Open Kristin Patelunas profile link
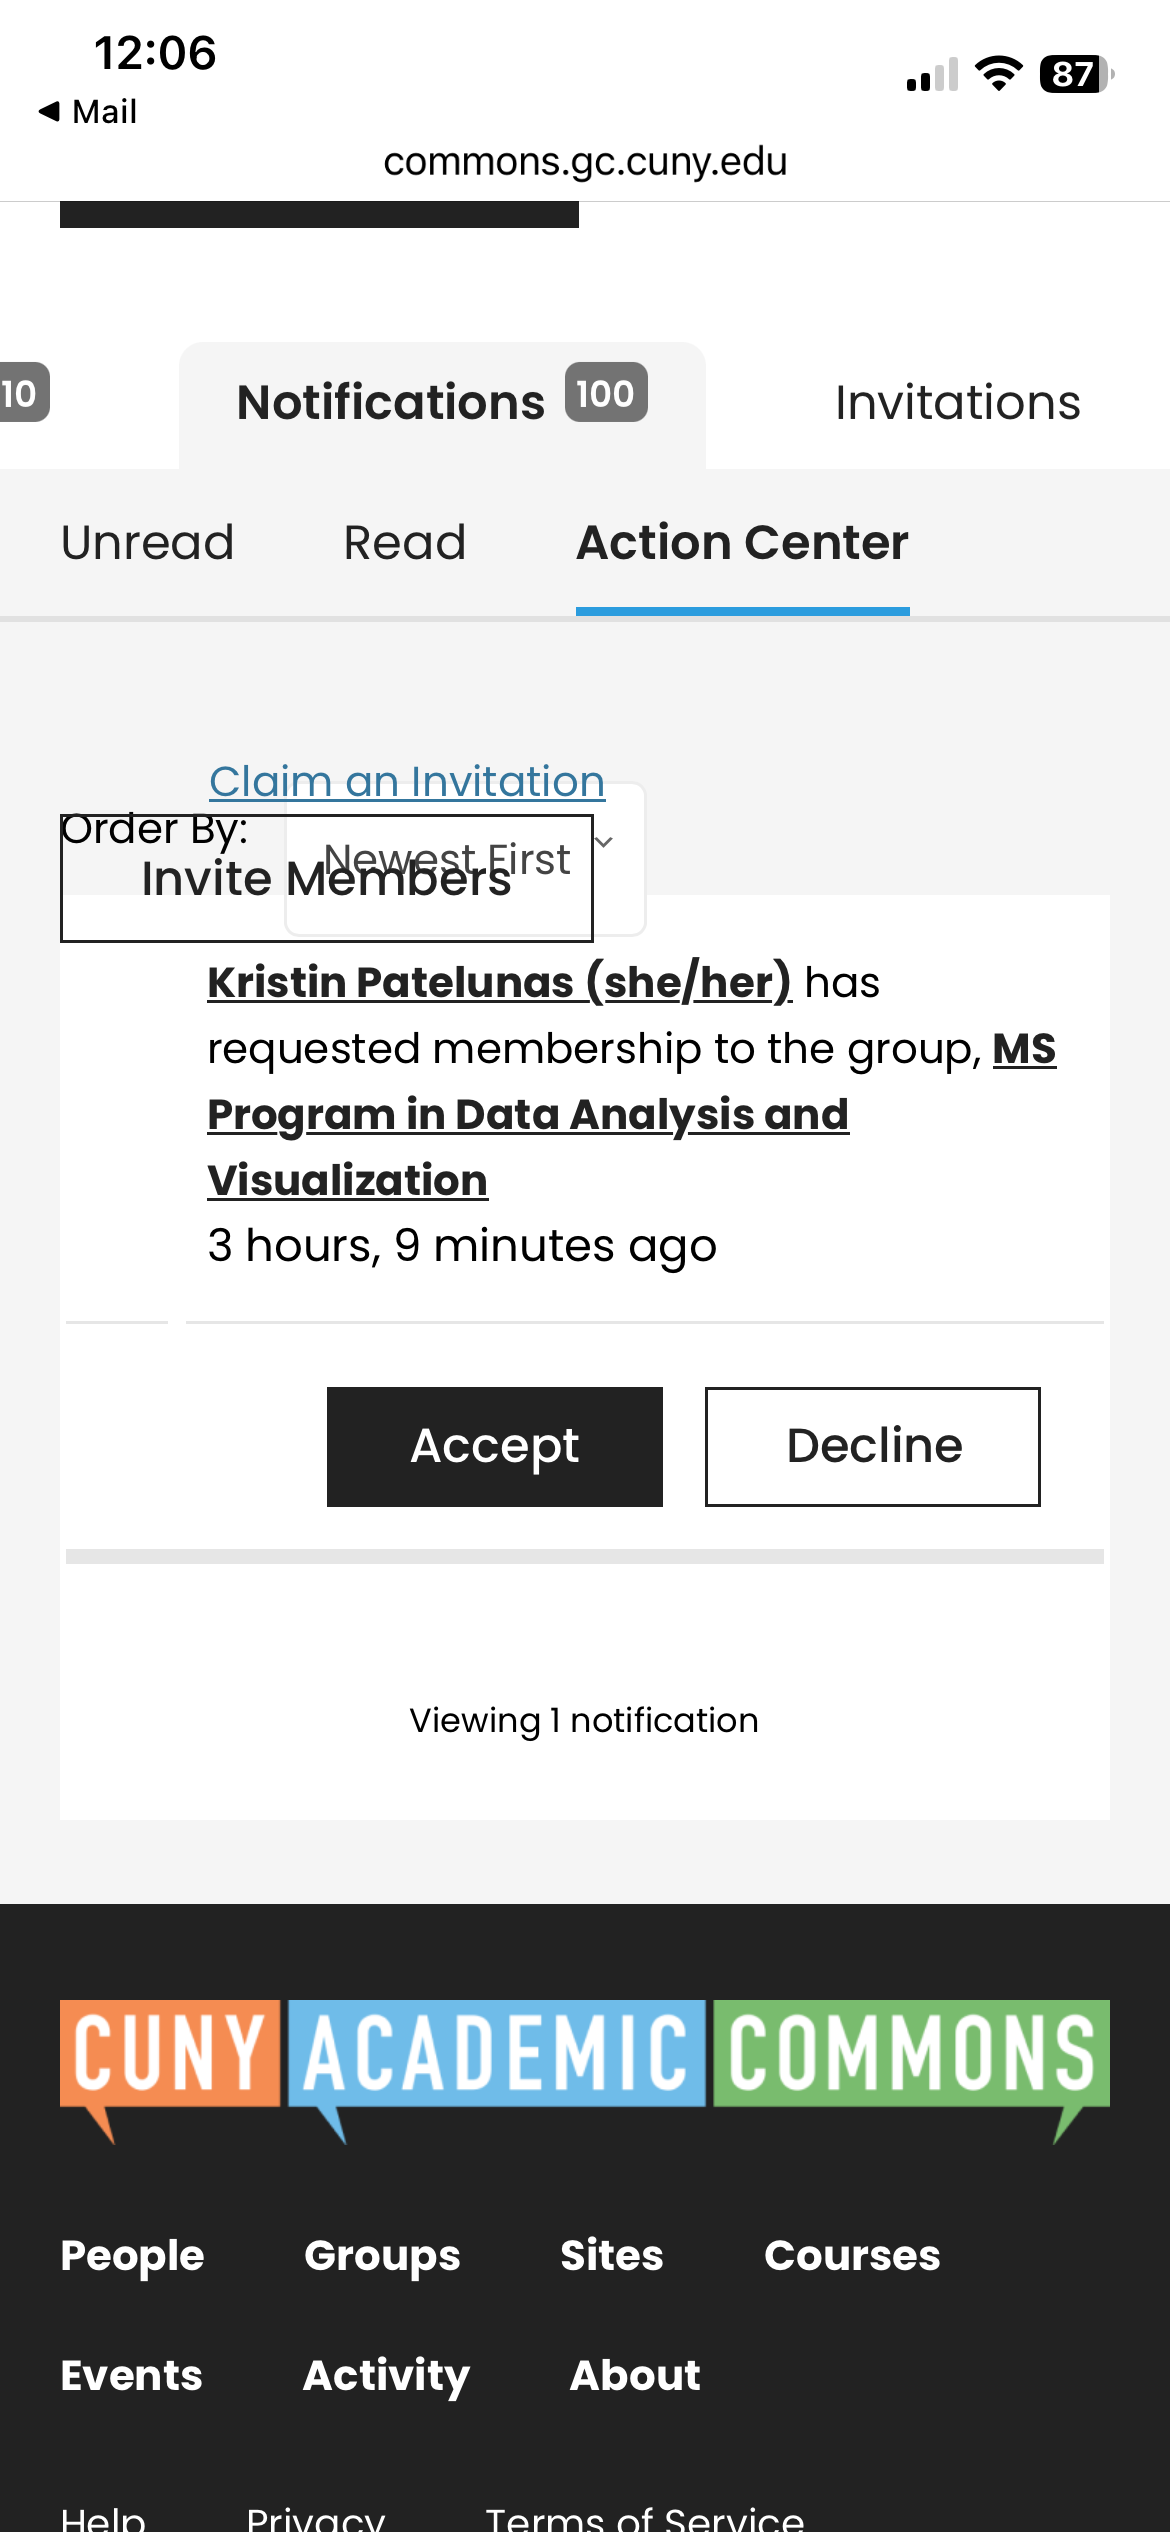 click(x=500, y=982)
